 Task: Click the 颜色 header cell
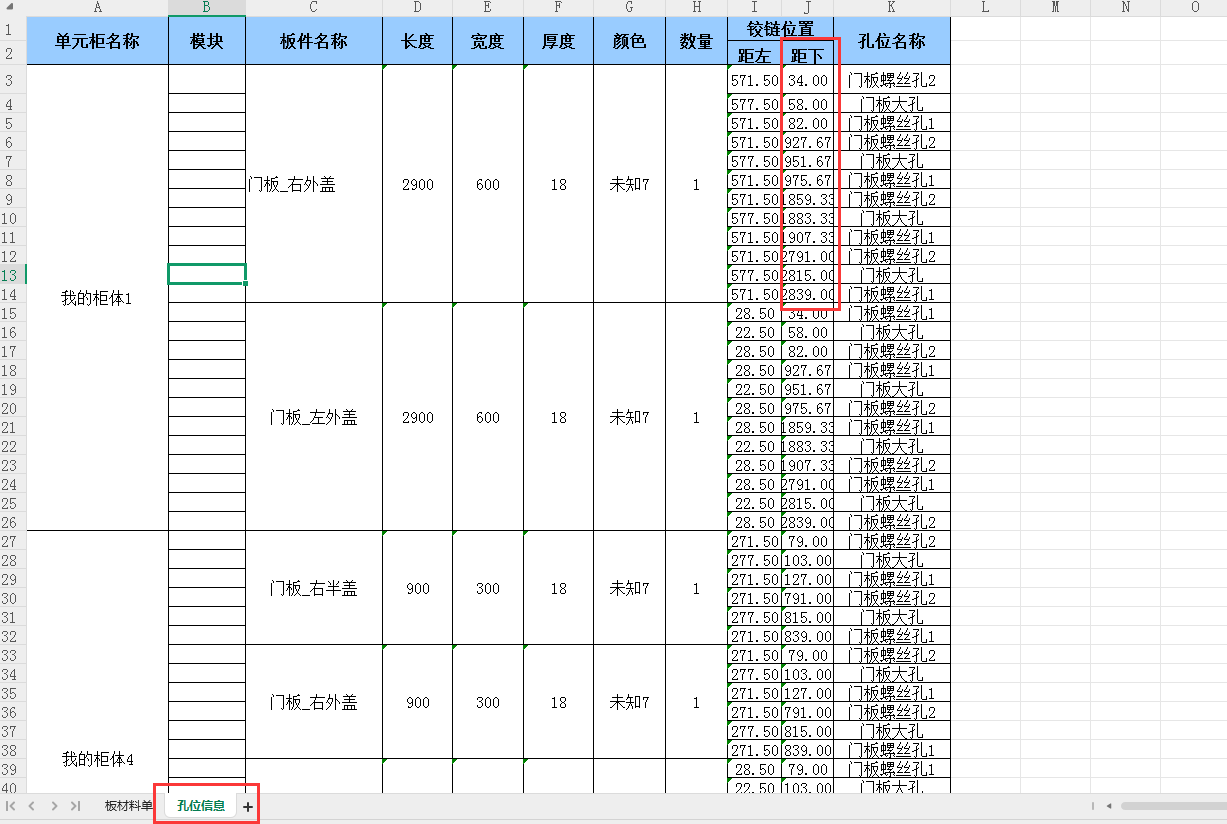click(629, 41)
